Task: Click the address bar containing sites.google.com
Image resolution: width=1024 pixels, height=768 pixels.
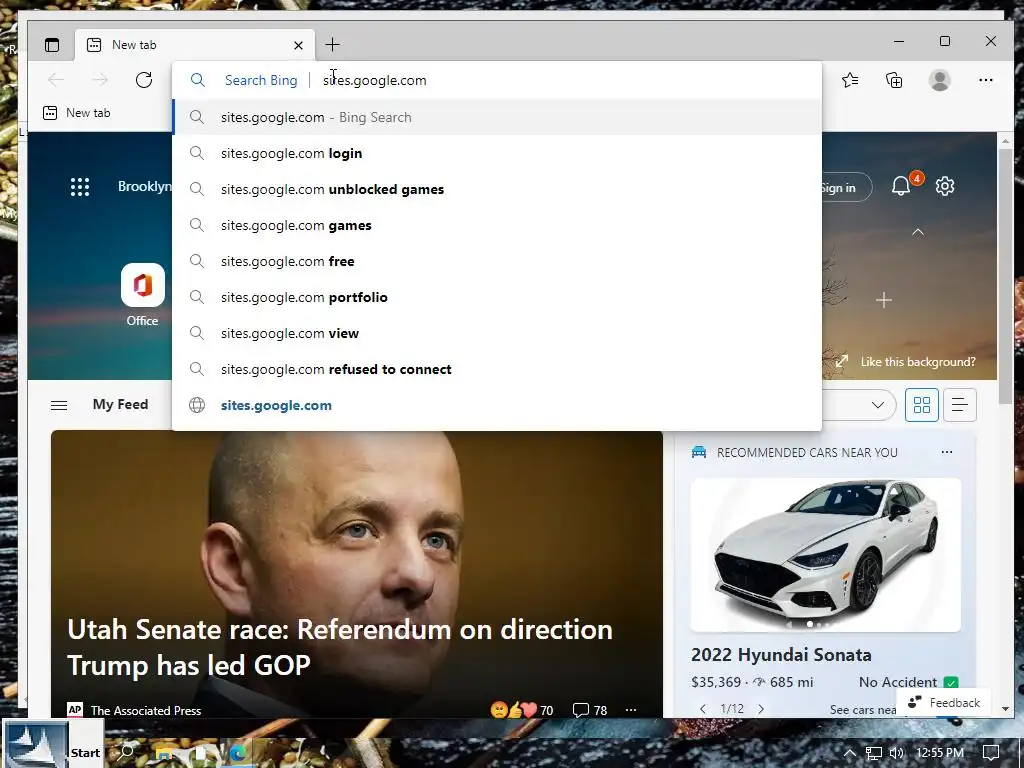Action: coord(496,80)
